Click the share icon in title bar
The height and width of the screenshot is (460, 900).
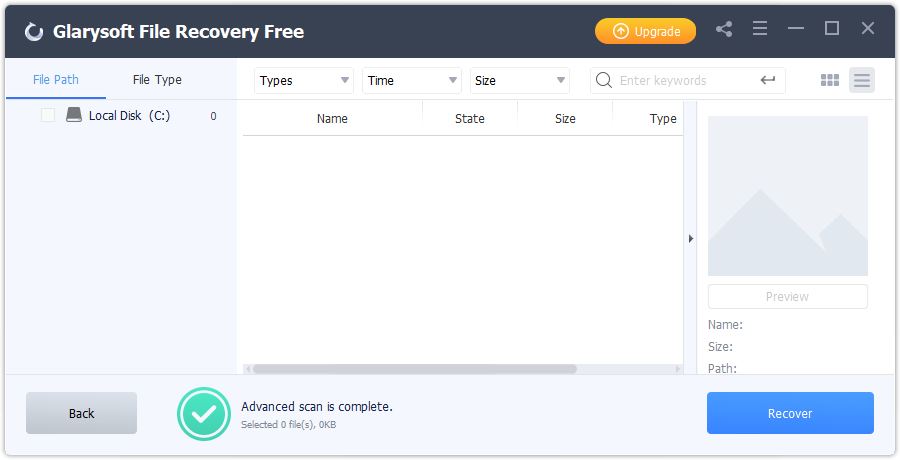(724, 29)
